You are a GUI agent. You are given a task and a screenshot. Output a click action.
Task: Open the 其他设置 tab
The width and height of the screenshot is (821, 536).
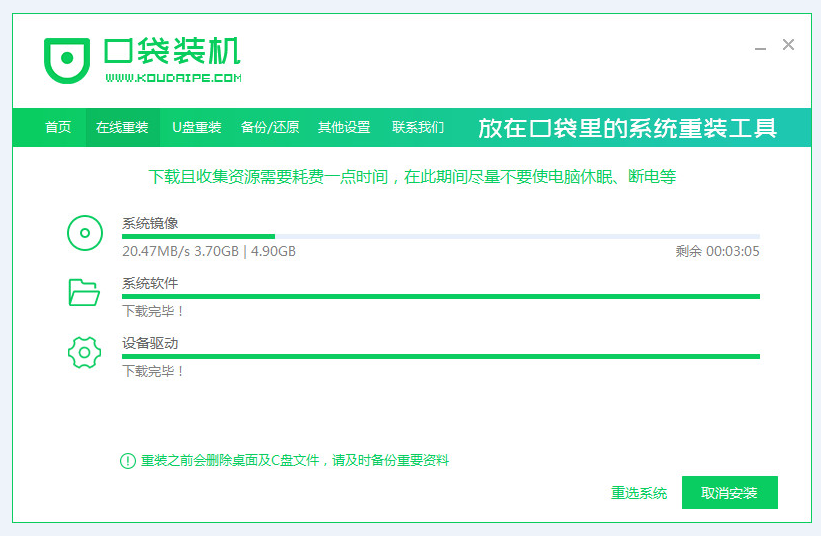pos(344,127)
